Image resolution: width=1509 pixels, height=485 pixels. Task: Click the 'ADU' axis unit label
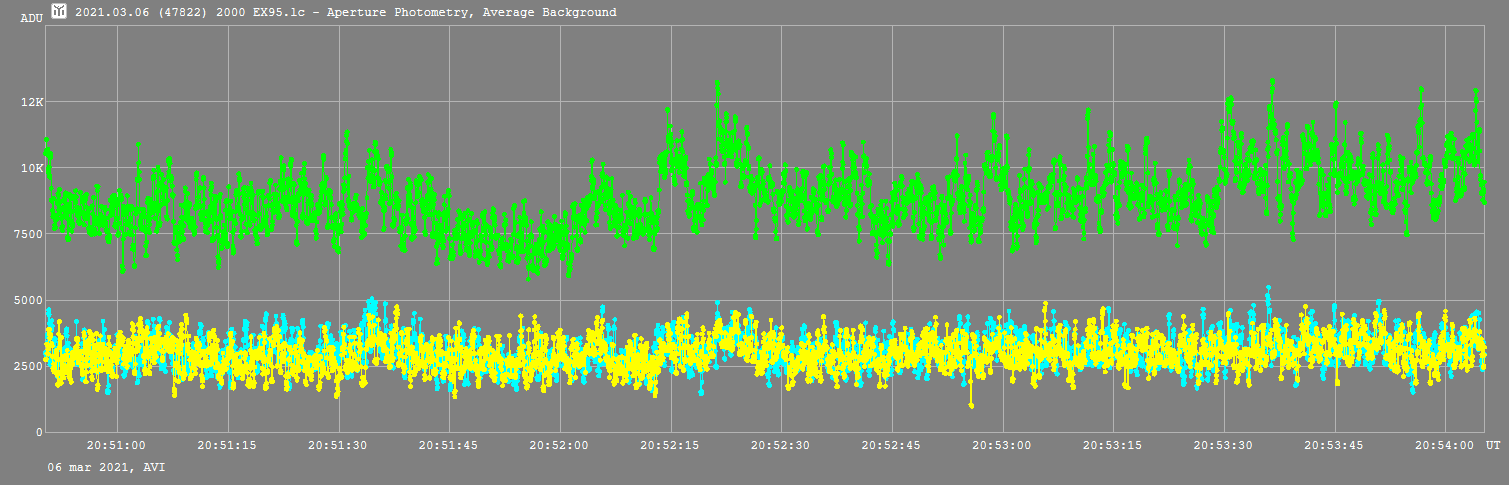coord(31,17)
